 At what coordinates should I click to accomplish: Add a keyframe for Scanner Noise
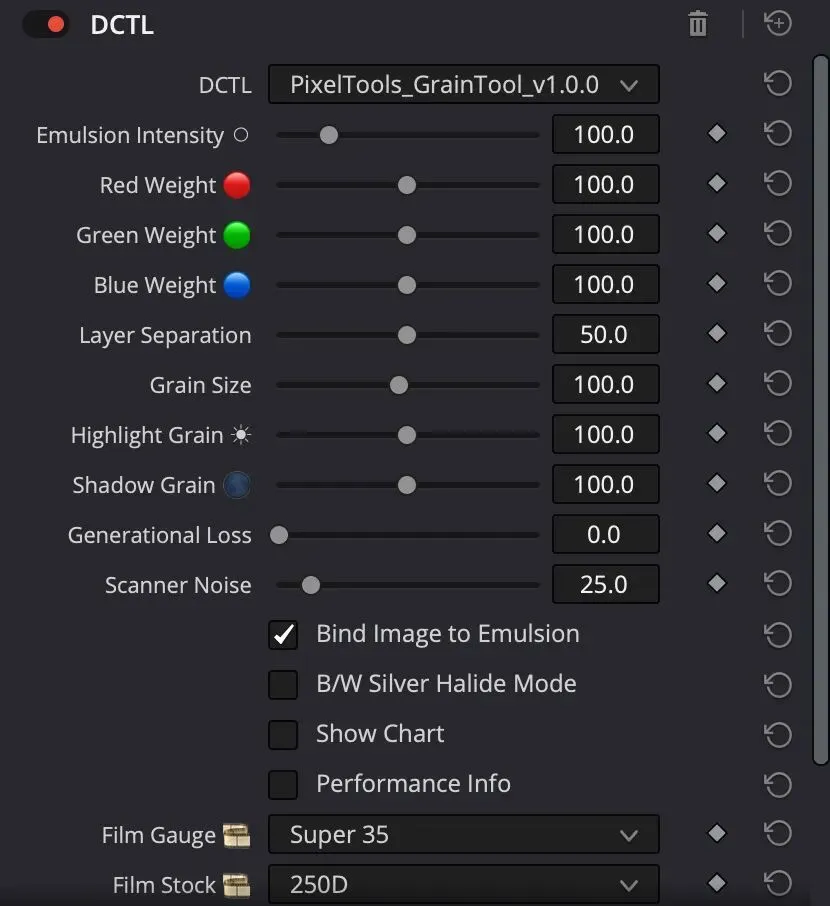[x=717, y=583]
